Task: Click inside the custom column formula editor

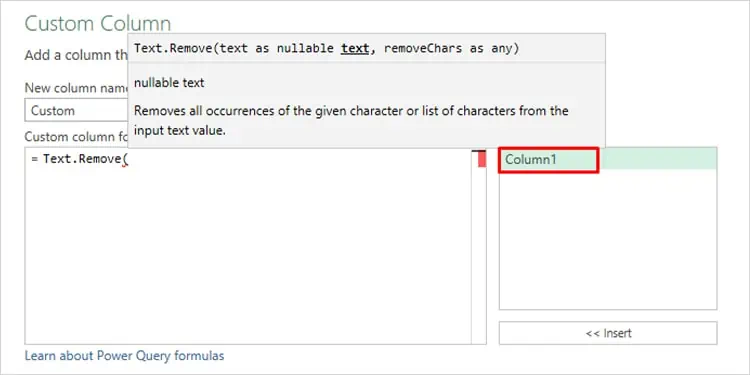Action: coord(248,246)
